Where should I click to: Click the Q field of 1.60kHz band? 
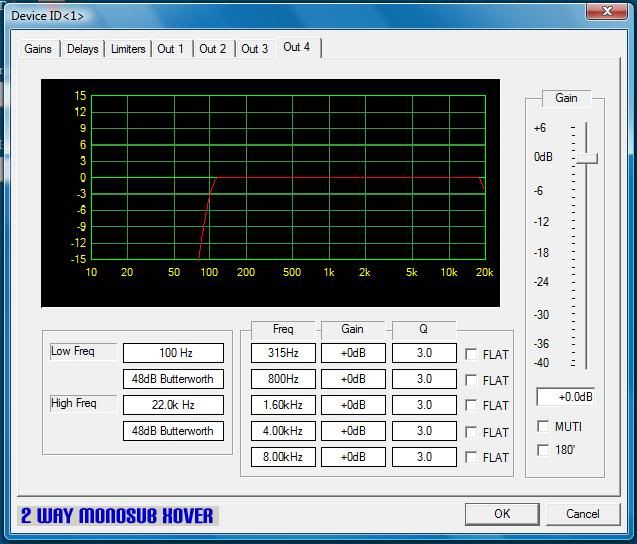[x=424, y=405]
